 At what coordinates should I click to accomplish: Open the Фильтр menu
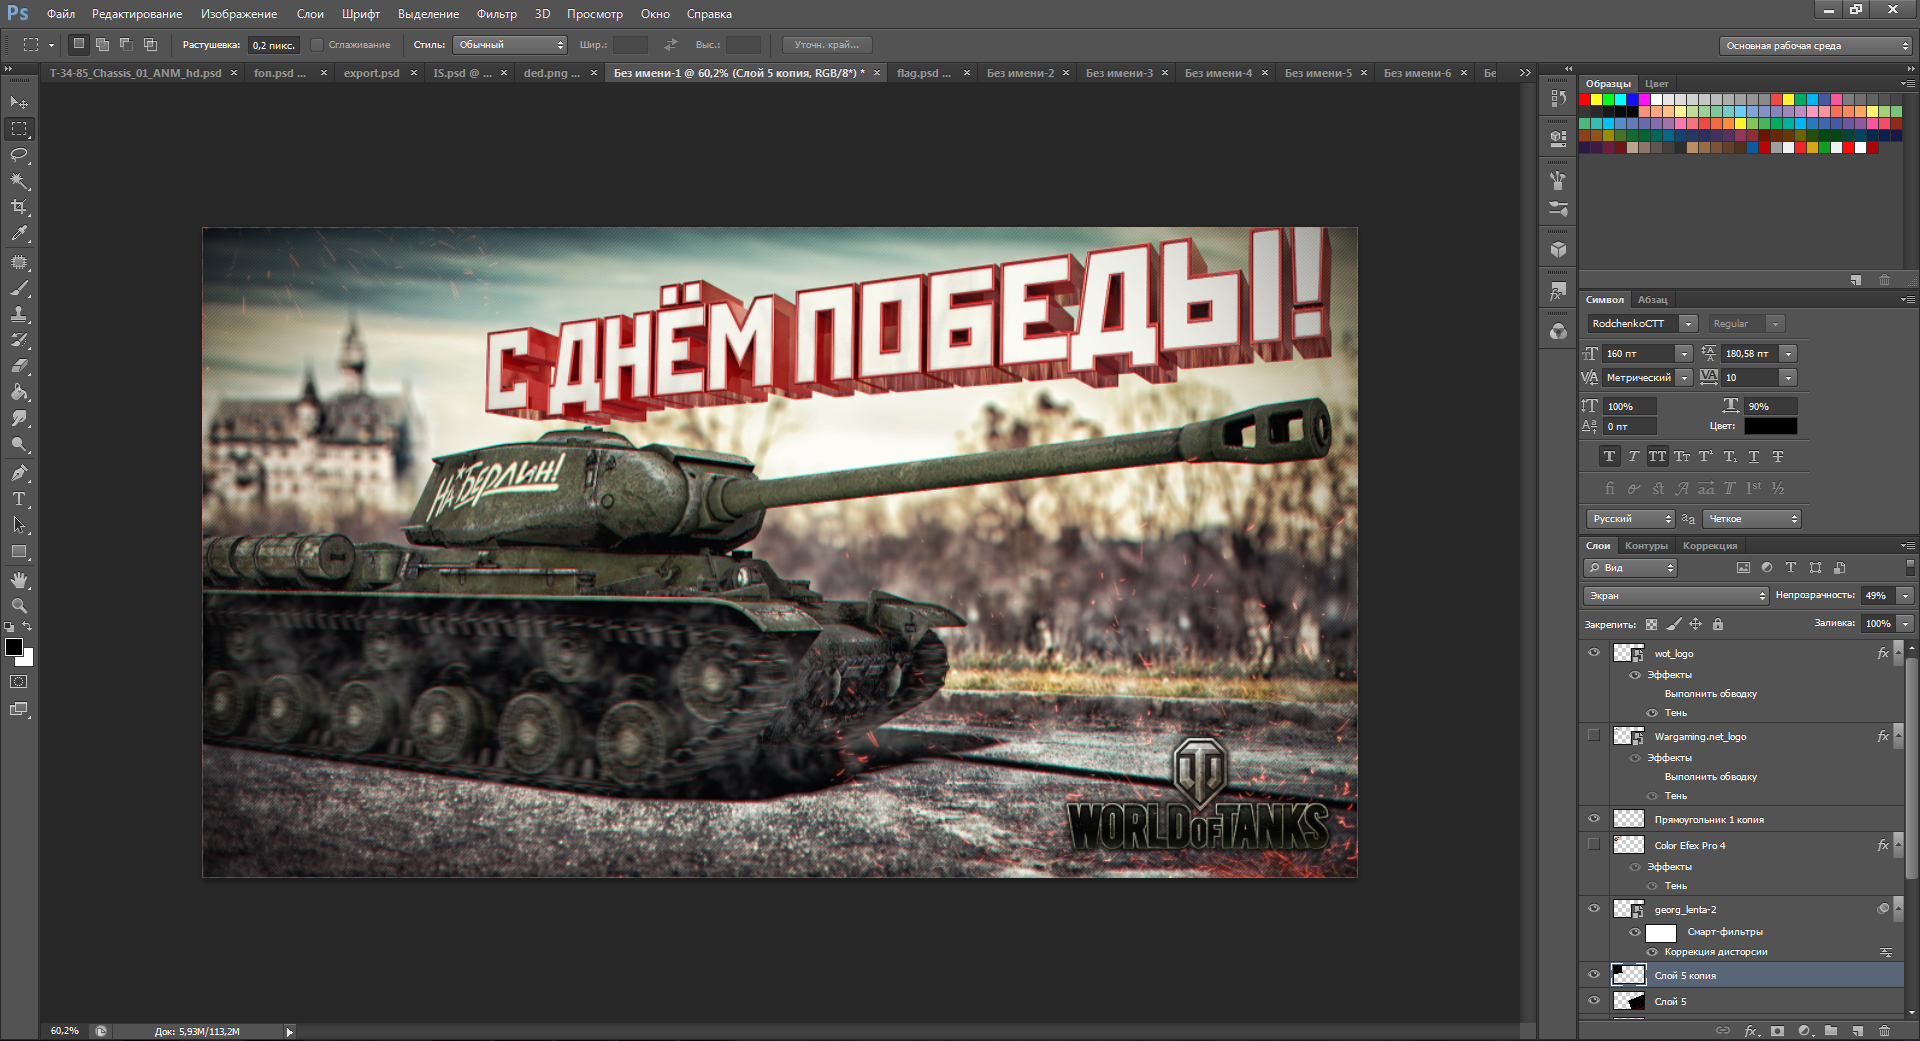pos(496,14)
